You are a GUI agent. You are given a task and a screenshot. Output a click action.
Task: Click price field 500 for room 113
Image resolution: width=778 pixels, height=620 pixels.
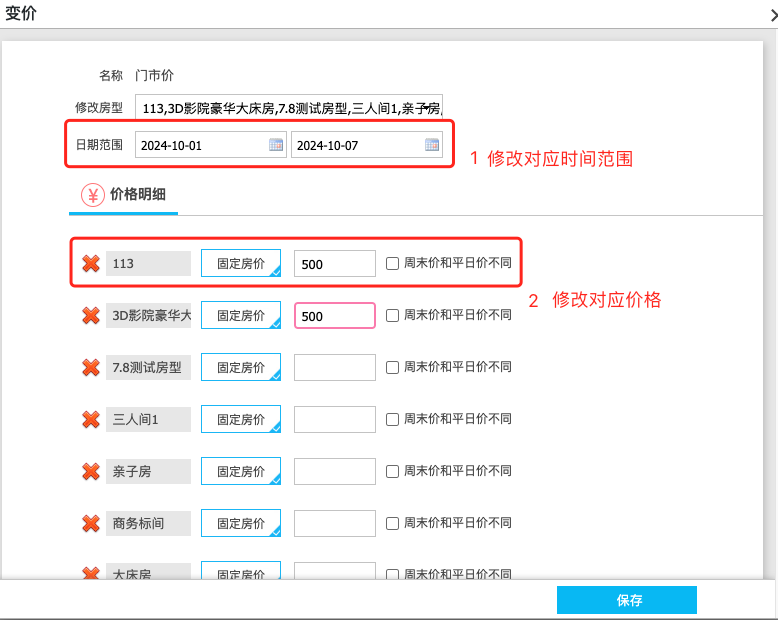335,263
